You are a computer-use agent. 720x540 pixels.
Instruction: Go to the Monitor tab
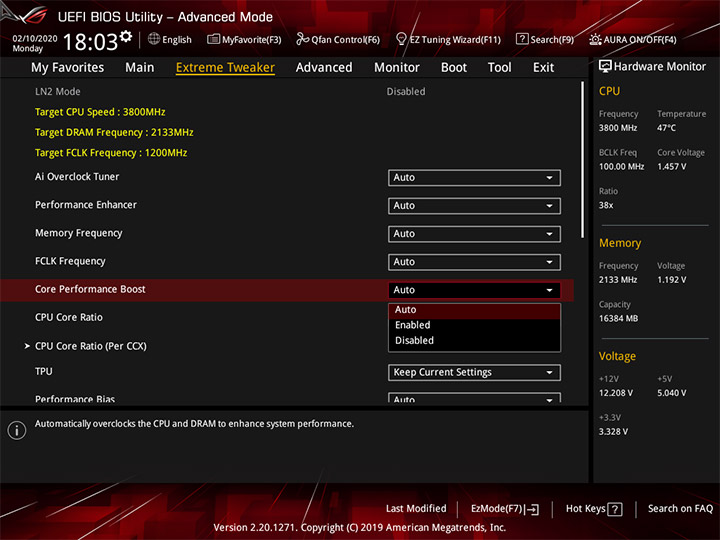pos(397,68)
